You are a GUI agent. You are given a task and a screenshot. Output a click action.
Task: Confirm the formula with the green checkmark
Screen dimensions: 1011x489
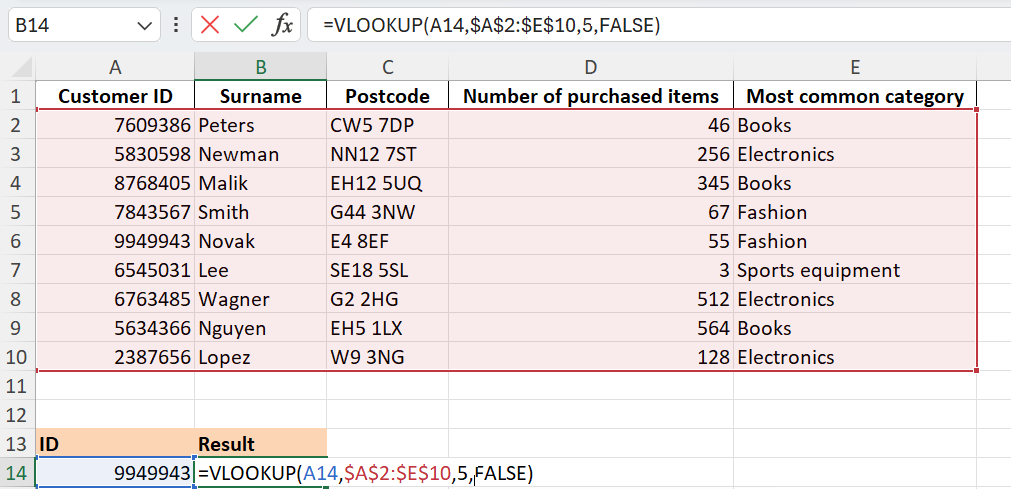click(x=246, y=25)
